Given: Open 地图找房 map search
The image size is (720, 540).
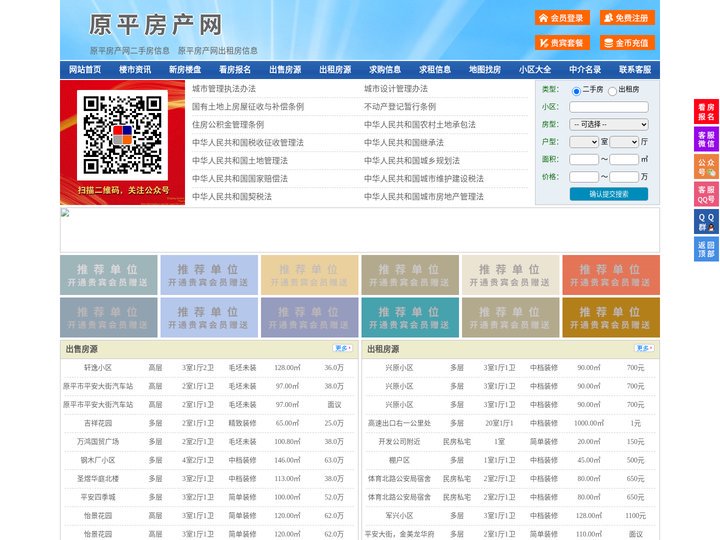Looking at the screenshot, I should 485,70.
